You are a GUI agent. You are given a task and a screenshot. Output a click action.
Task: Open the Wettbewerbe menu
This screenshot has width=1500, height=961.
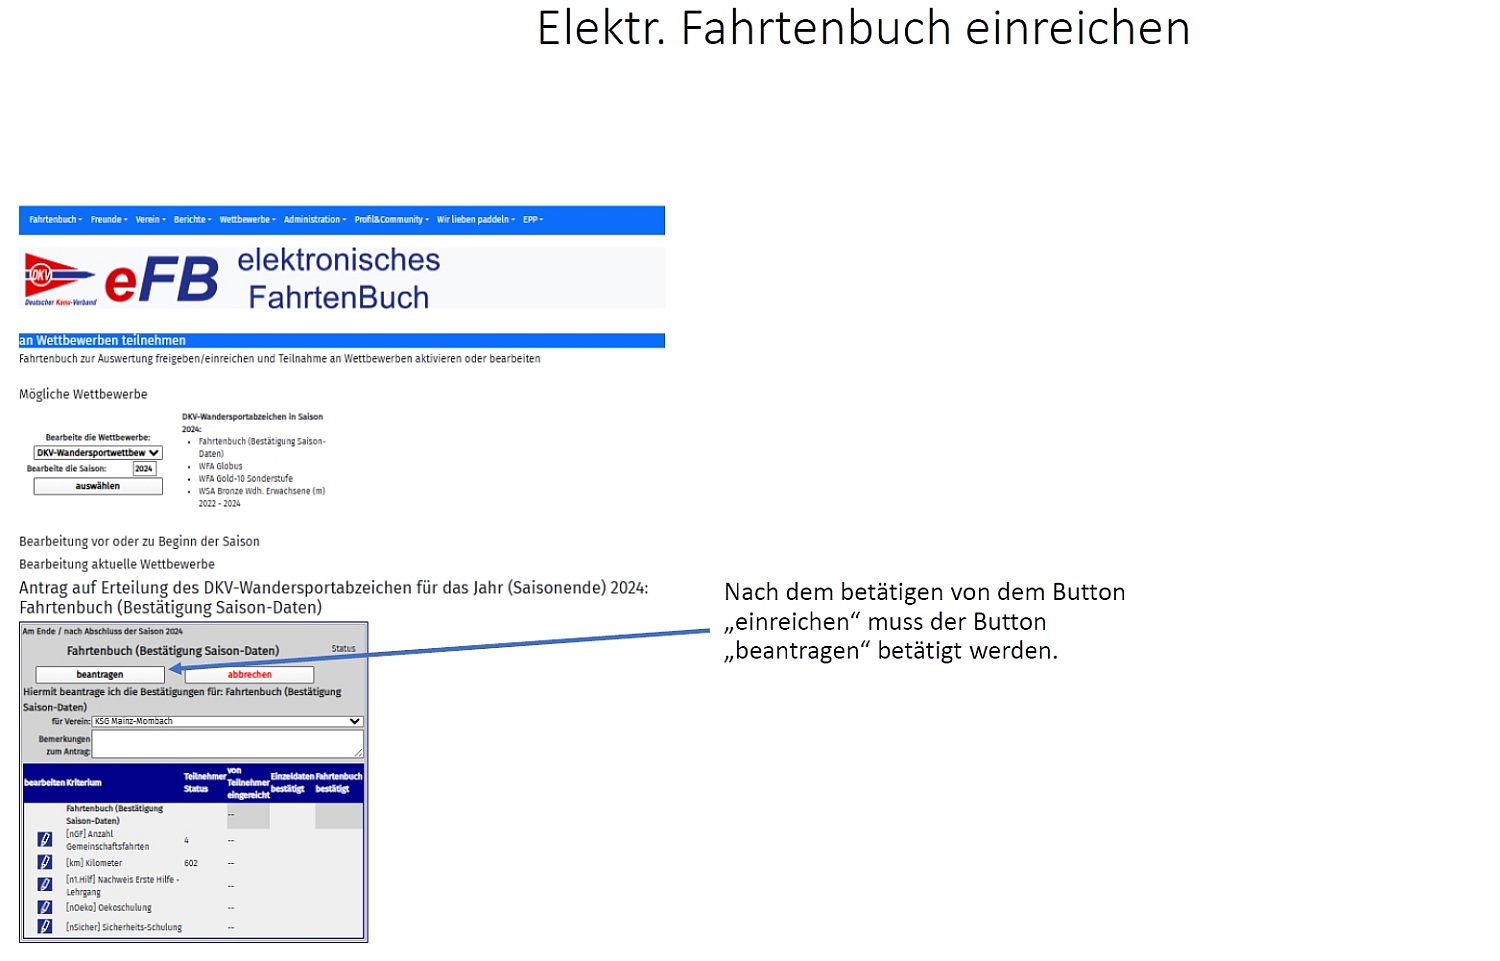point(247,220)
